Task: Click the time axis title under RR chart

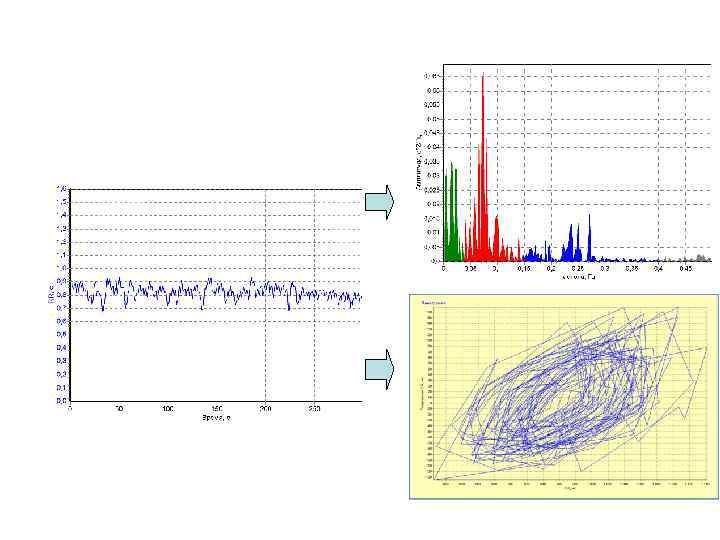Action: click(x=216, y=417)
